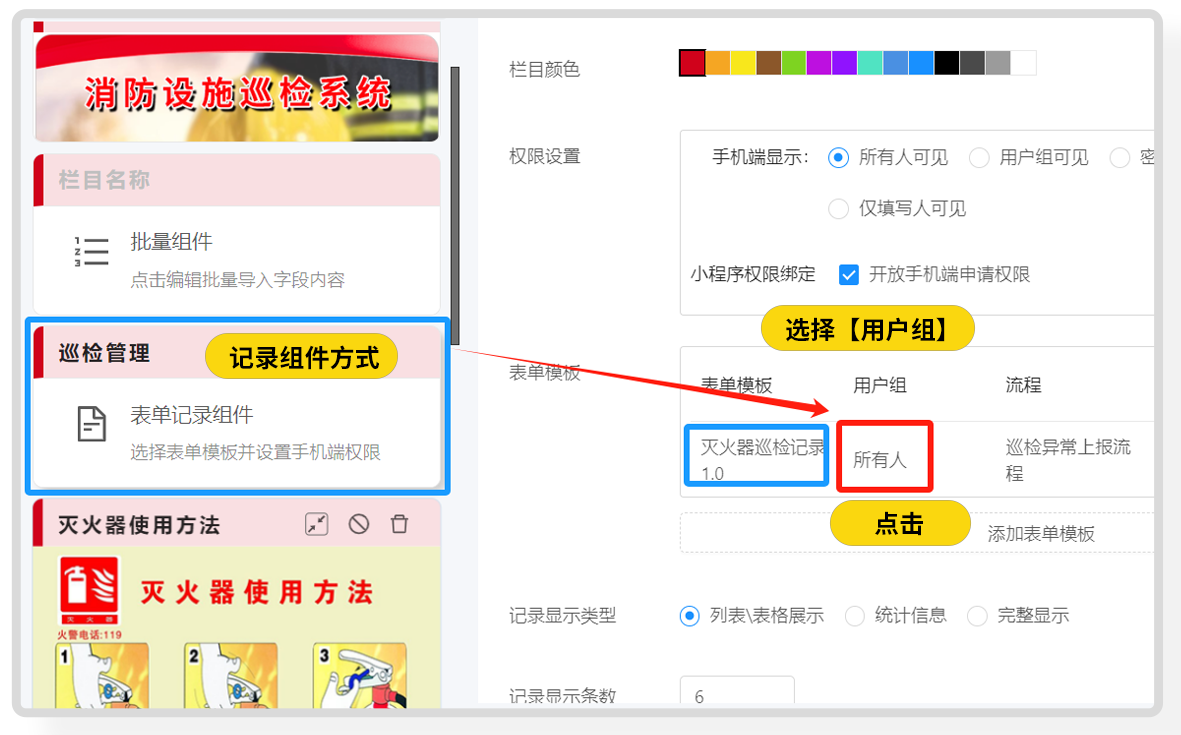This screenshot has height=735, width=1181.
Task: Click the left preview panel vertical scrollbar
Action: 454,206
